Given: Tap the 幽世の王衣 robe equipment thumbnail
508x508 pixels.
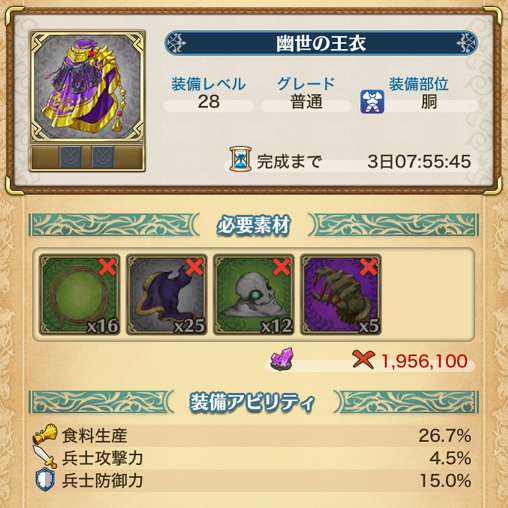Looking at the screenshot, I should 87,86.
